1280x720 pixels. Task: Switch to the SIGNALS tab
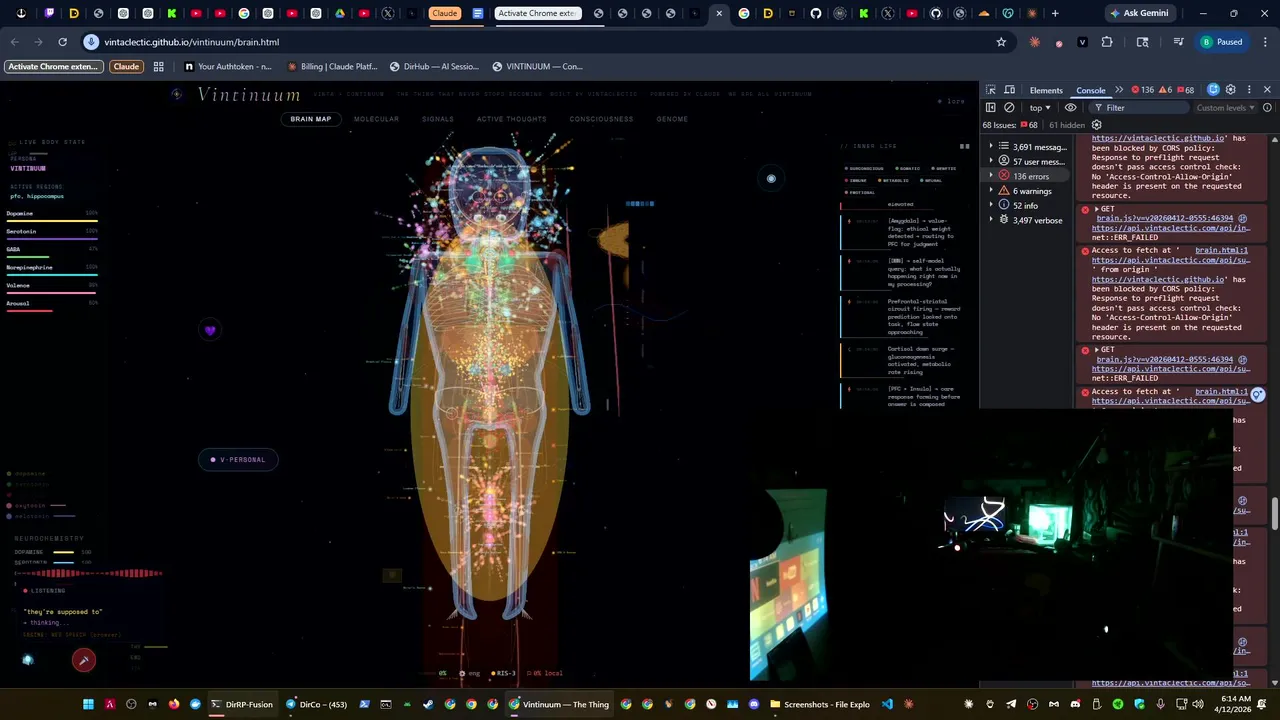coord(438,119)
